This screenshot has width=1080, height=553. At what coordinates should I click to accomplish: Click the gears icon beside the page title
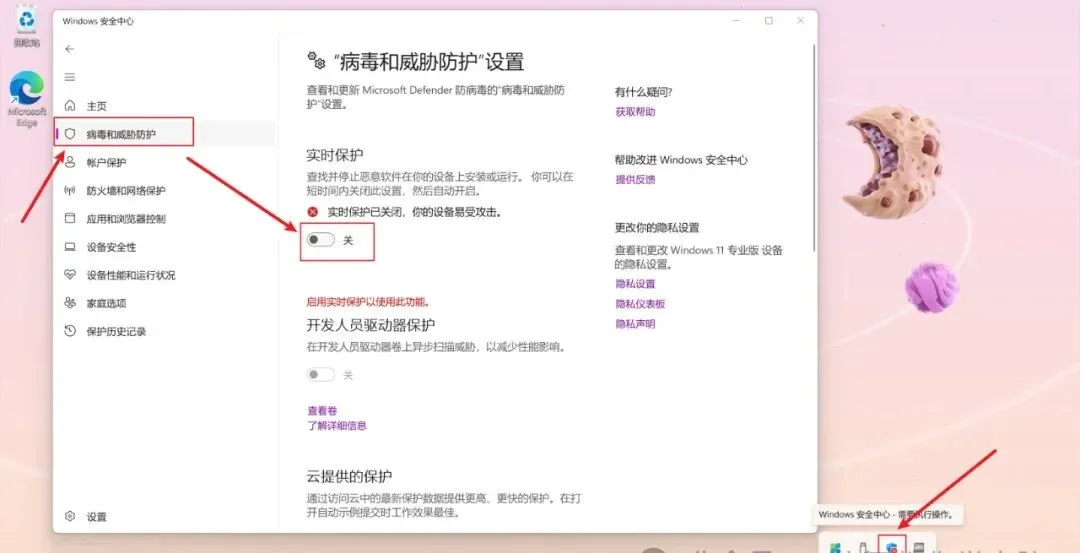pyautogui.click(x=316, y=61)
